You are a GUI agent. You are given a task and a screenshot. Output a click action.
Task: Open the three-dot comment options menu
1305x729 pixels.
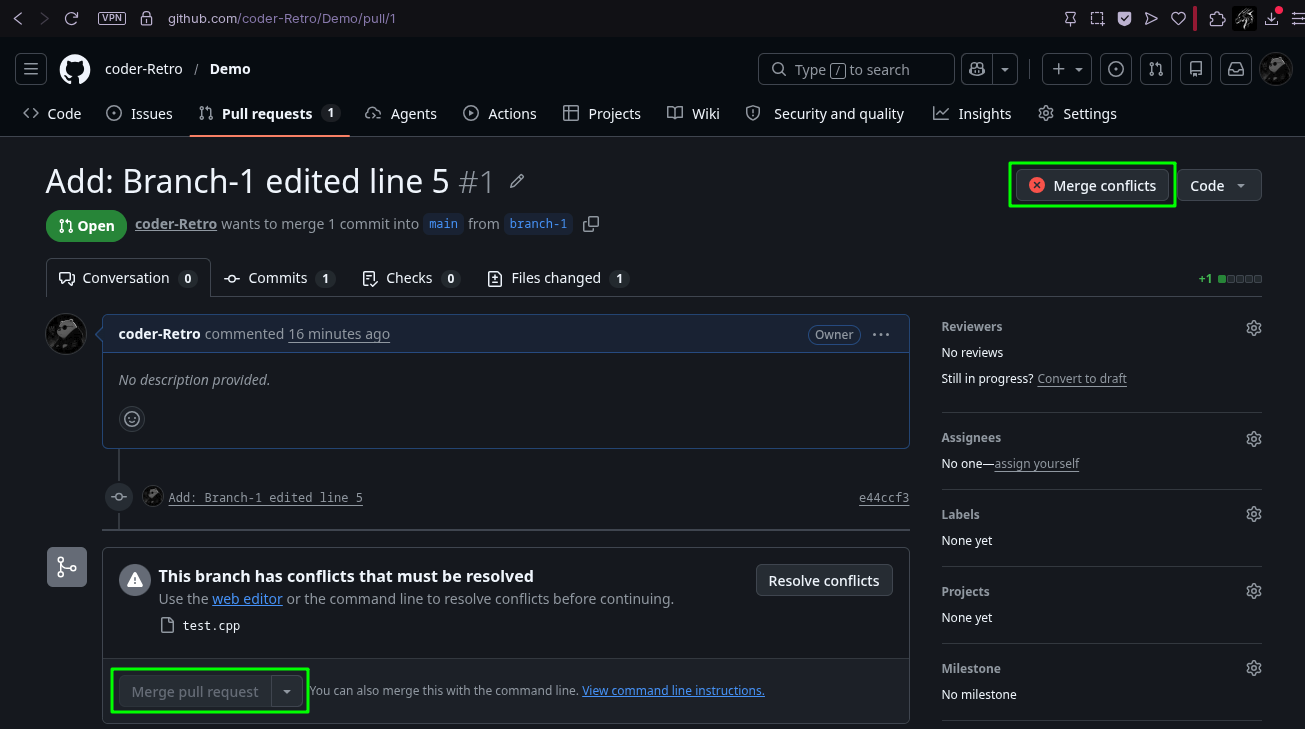click(881, 334)
